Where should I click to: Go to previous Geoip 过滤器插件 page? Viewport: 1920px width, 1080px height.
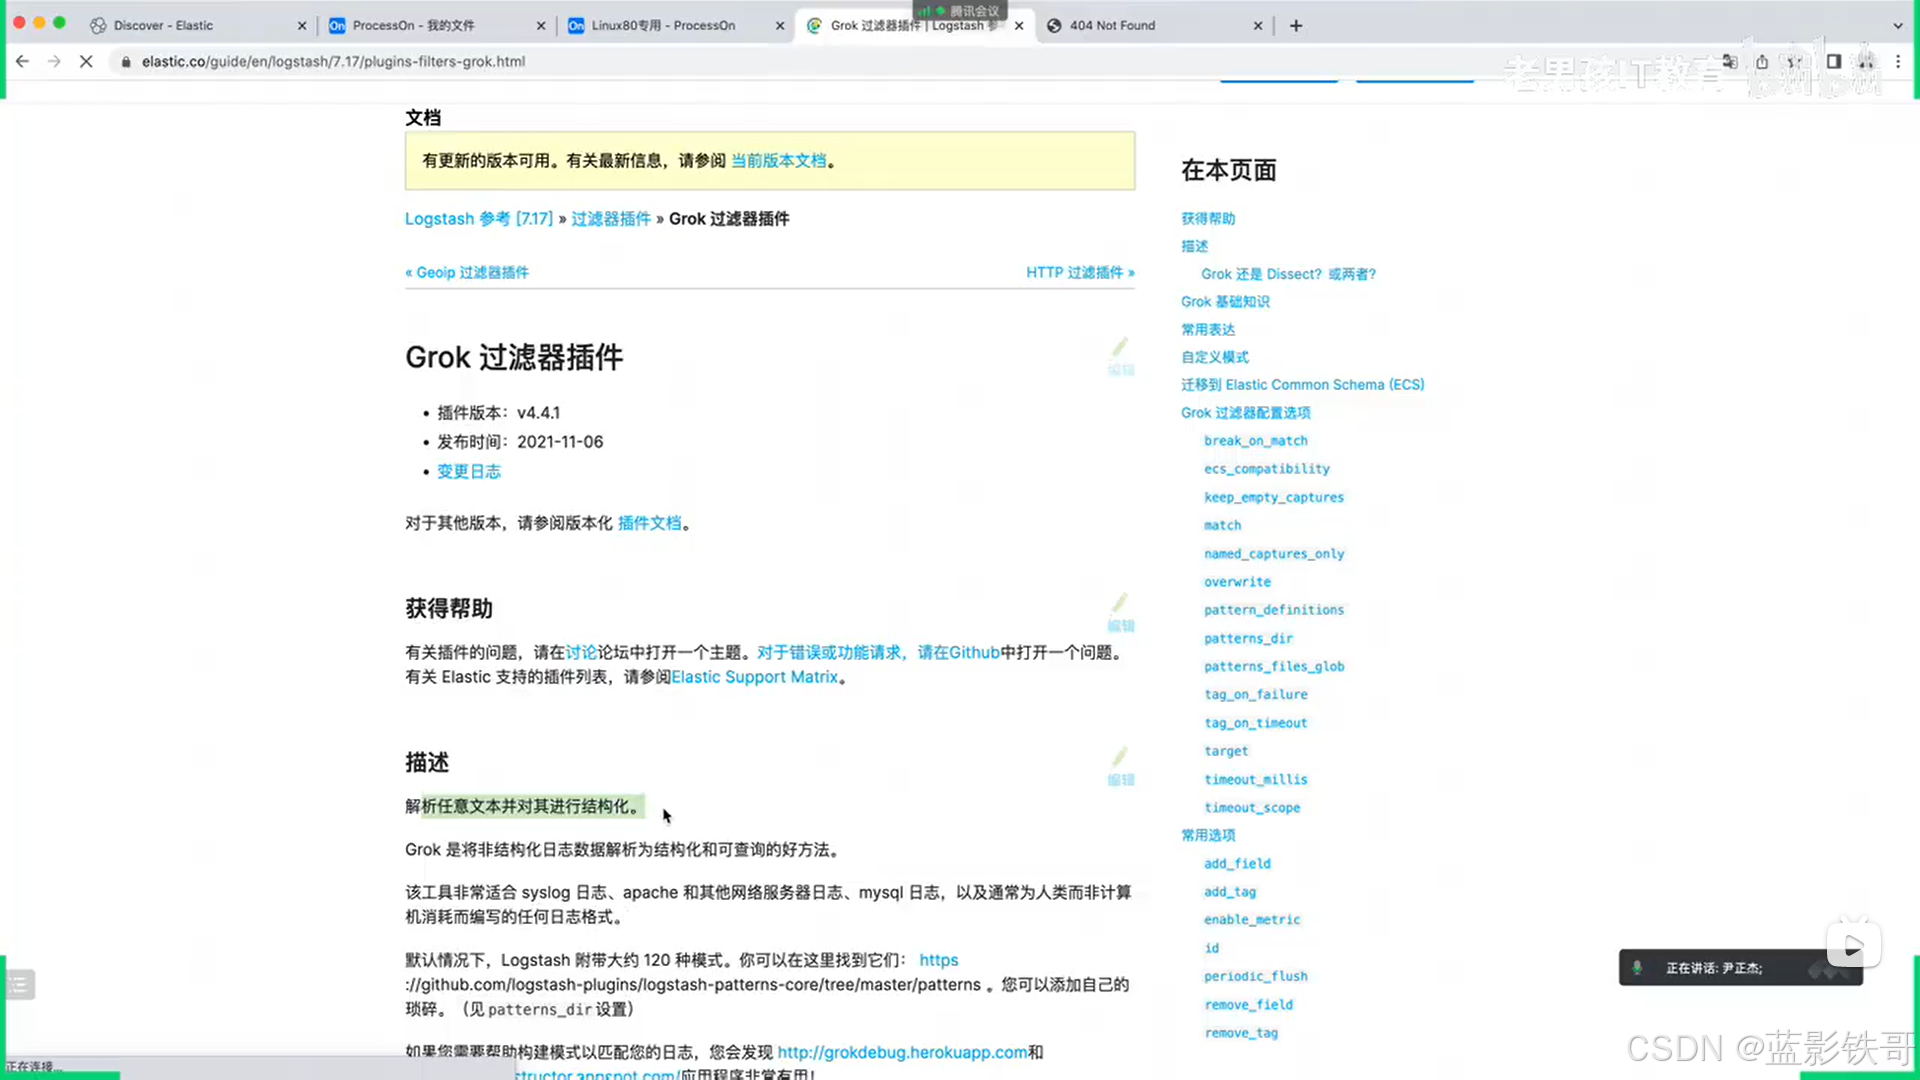point(467,272)
